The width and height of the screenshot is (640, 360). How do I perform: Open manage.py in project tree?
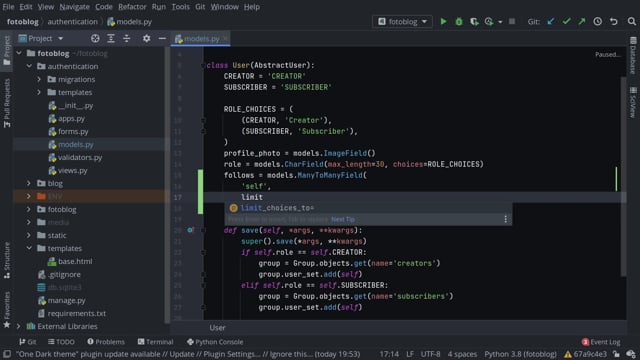click(x=66, y=300)
